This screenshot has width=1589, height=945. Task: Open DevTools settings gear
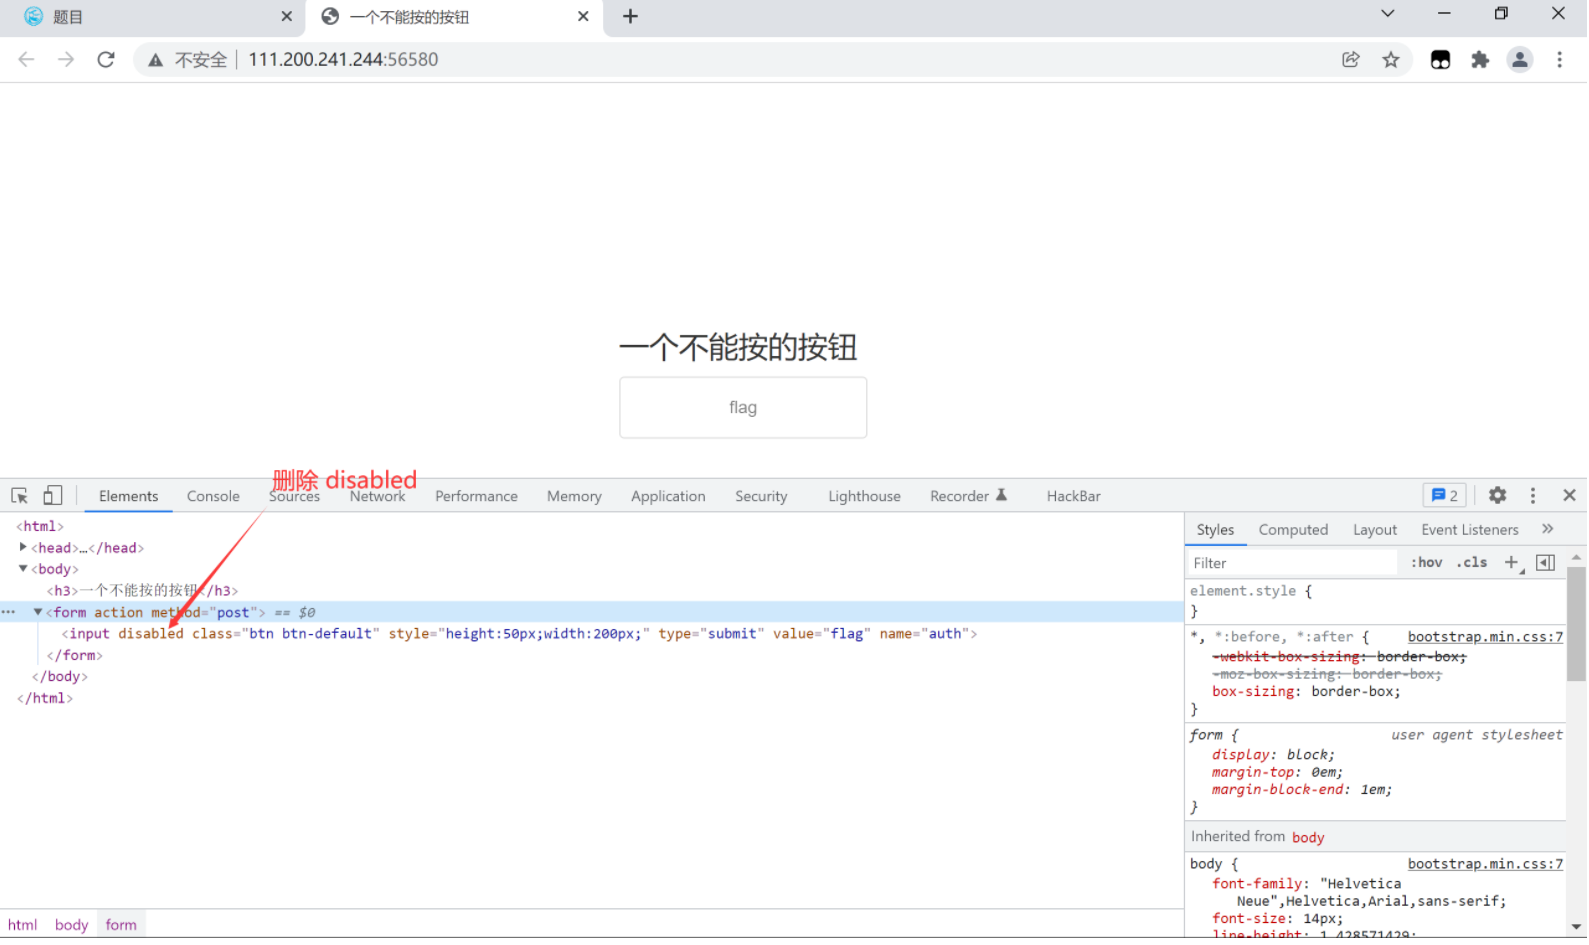pos(1497,496)
